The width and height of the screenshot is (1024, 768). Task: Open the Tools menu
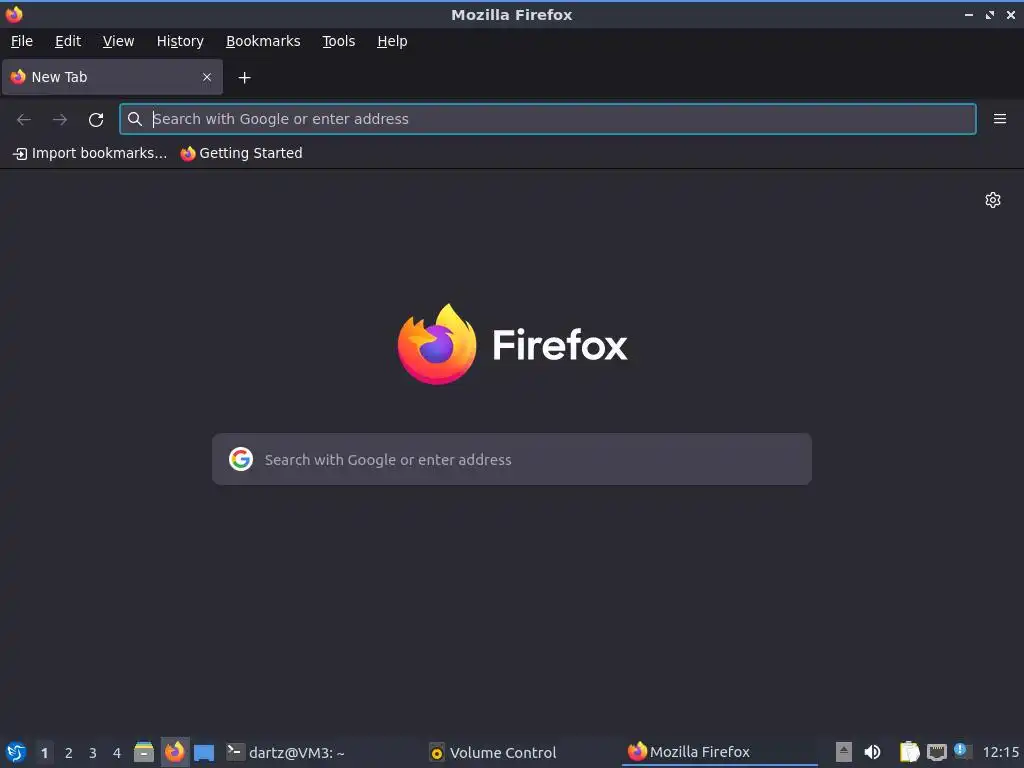[338, 41]
